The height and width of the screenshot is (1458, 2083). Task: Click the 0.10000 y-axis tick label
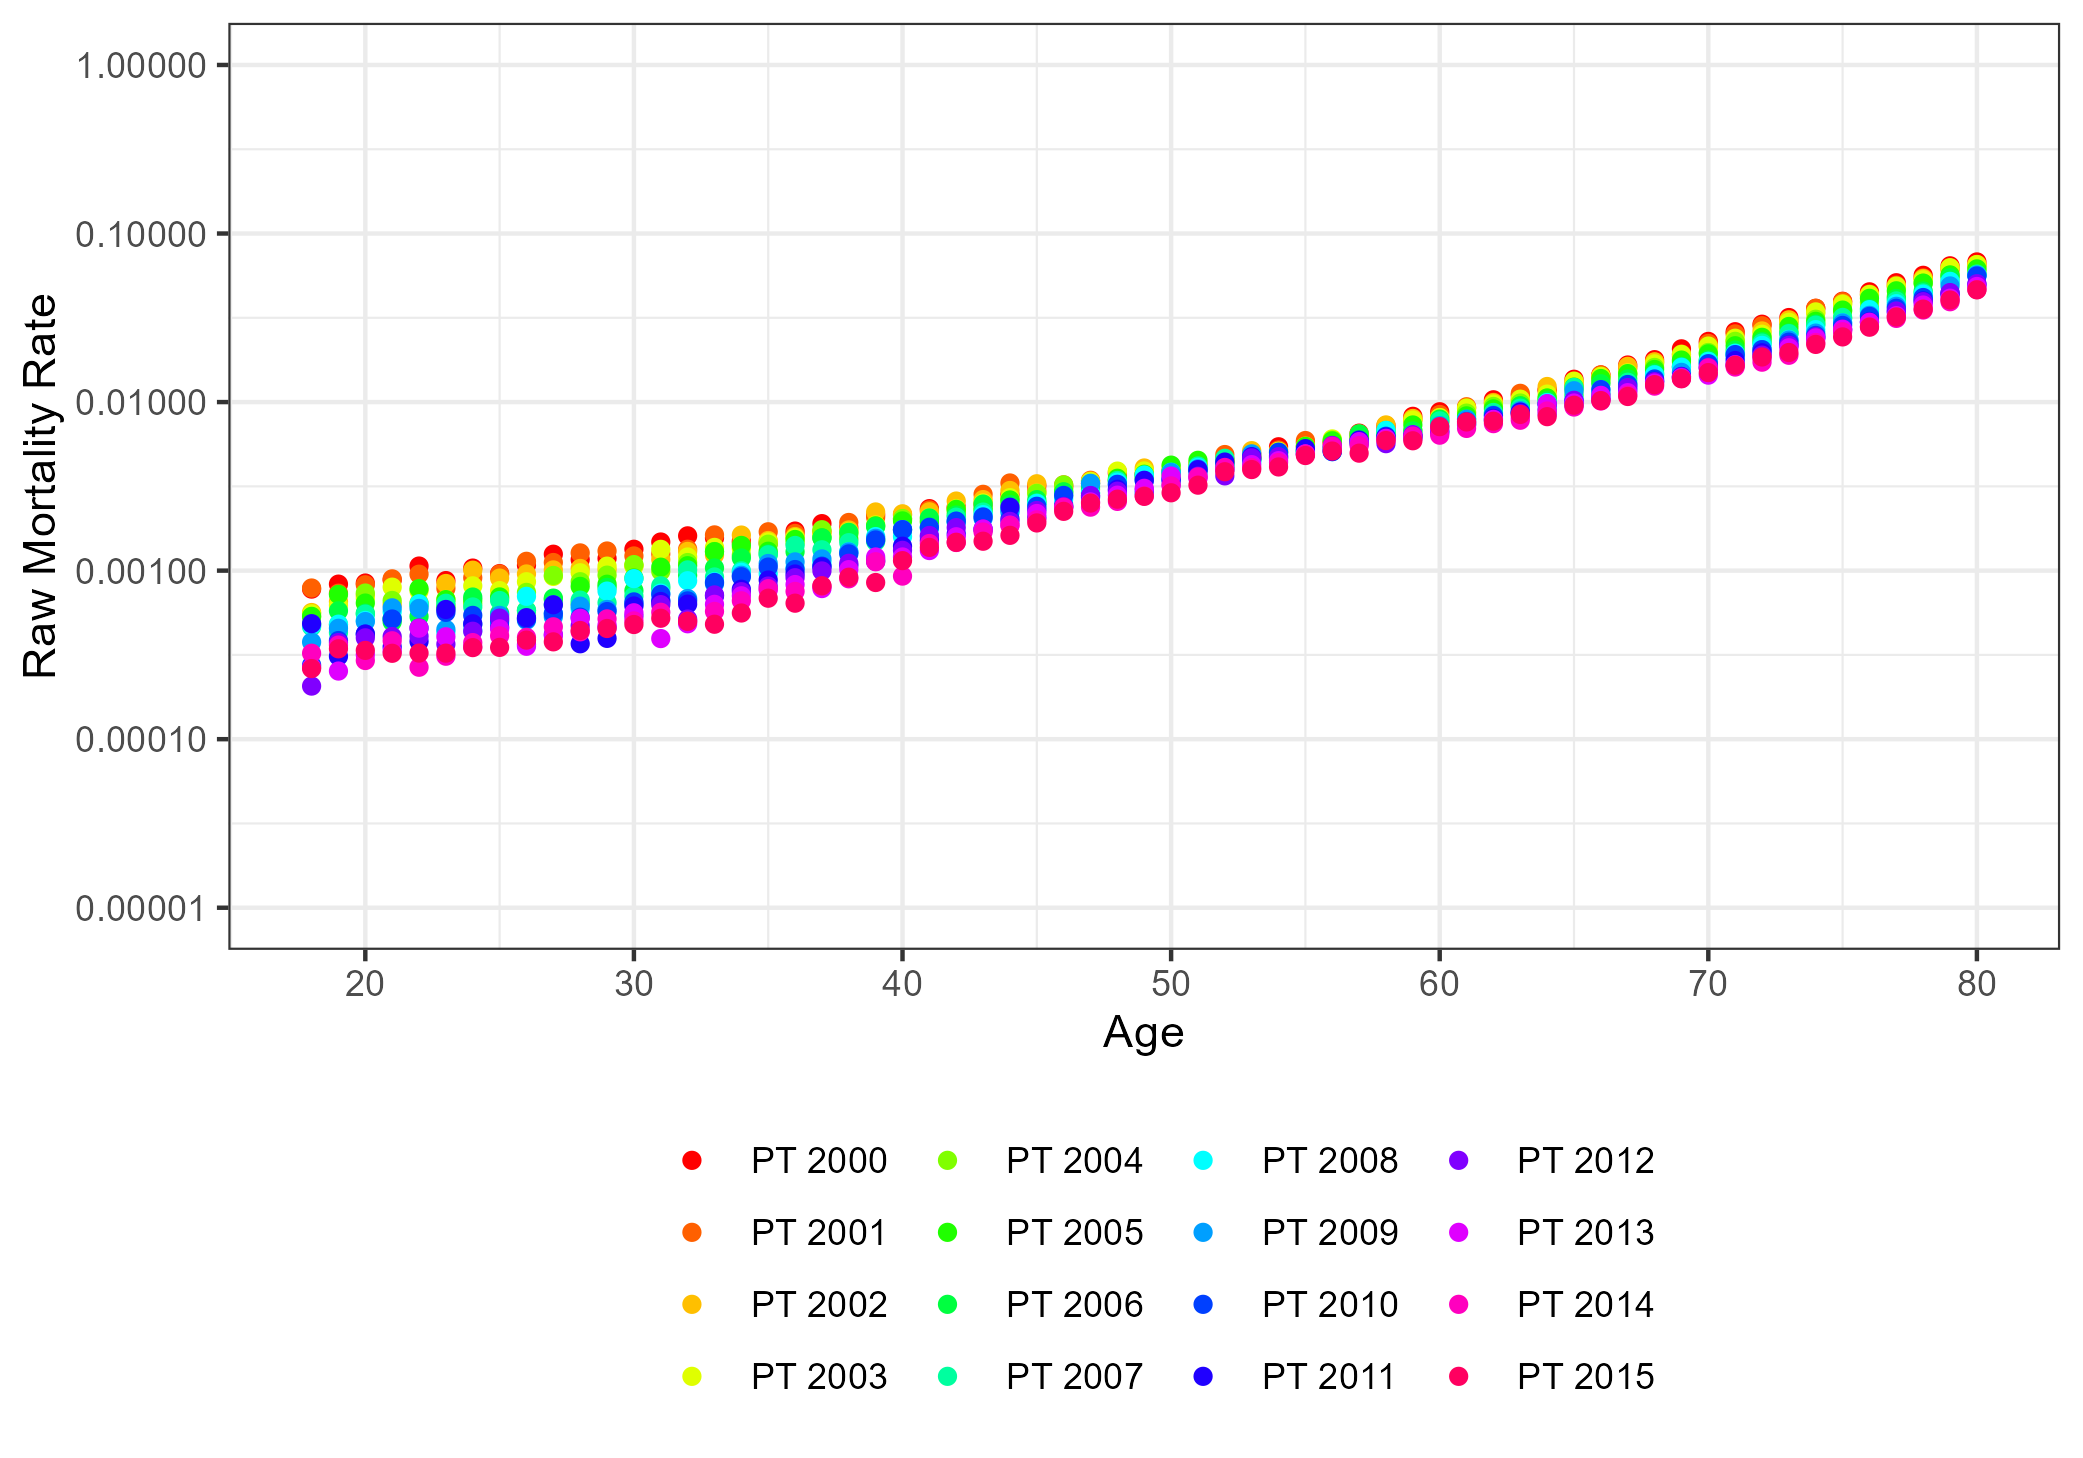[x=141, y=234]
